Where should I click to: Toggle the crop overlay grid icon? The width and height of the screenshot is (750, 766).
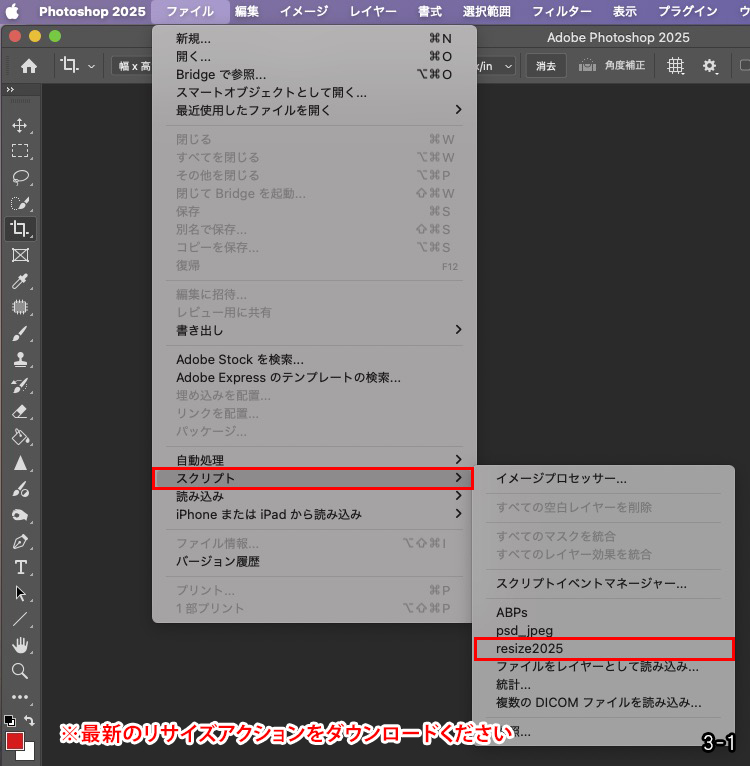coord(676,66)
